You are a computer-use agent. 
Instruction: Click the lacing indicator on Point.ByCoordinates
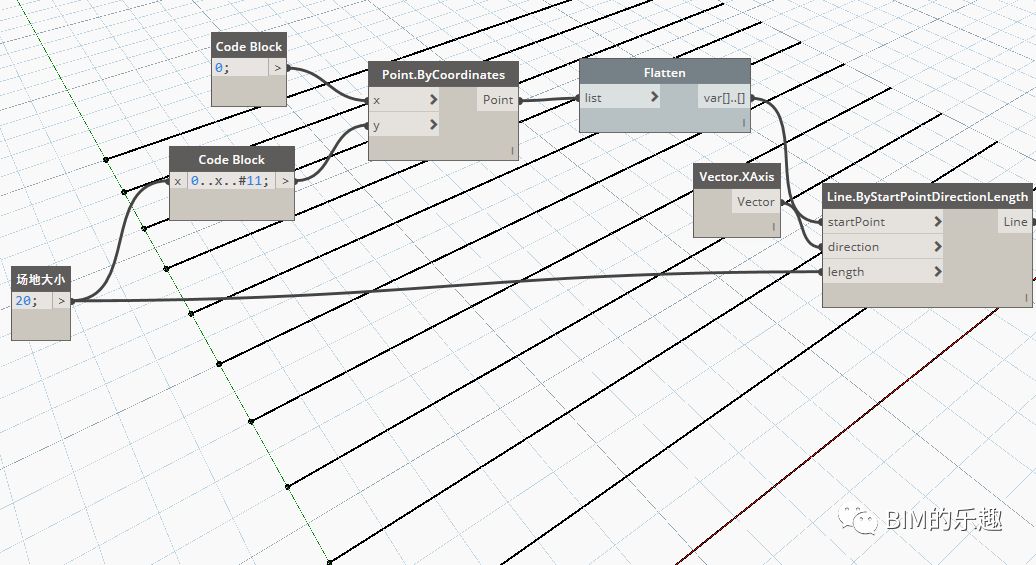pos(512,151)
